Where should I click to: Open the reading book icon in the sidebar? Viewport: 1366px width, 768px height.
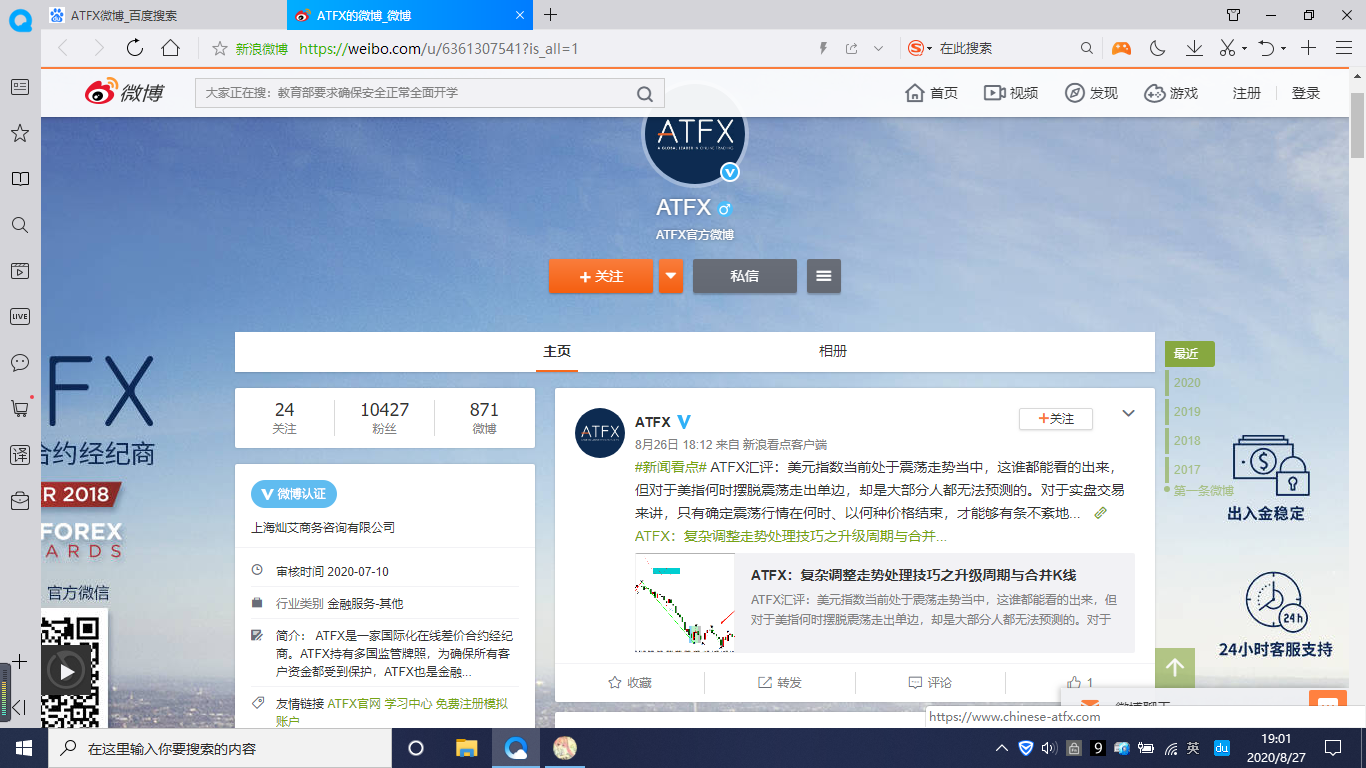pos(19,179)
